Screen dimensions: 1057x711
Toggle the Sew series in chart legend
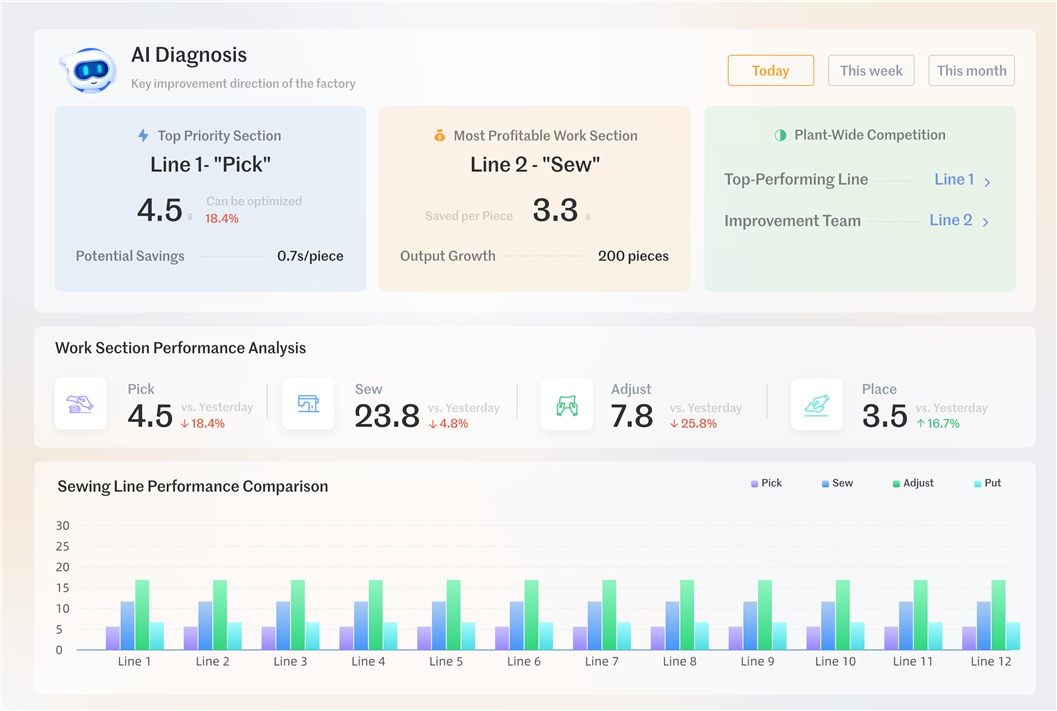click(837, 483)
